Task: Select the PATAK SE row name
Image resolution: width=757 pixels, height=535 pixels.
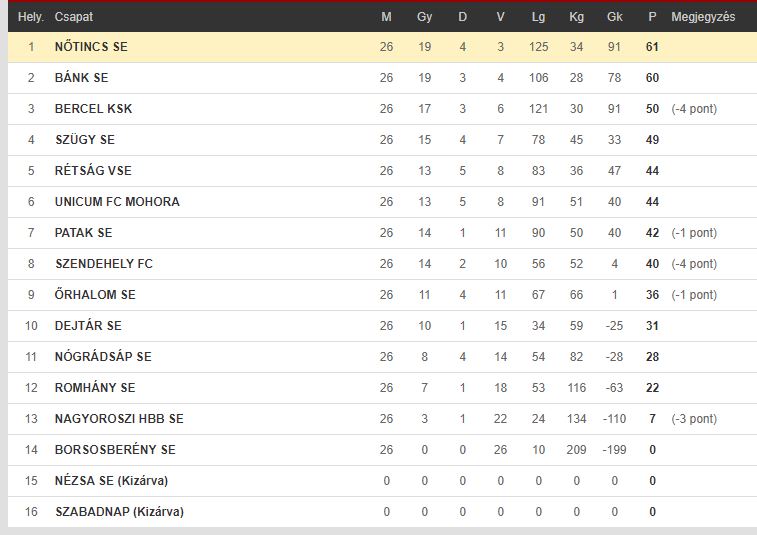Action: coord(84,233)
